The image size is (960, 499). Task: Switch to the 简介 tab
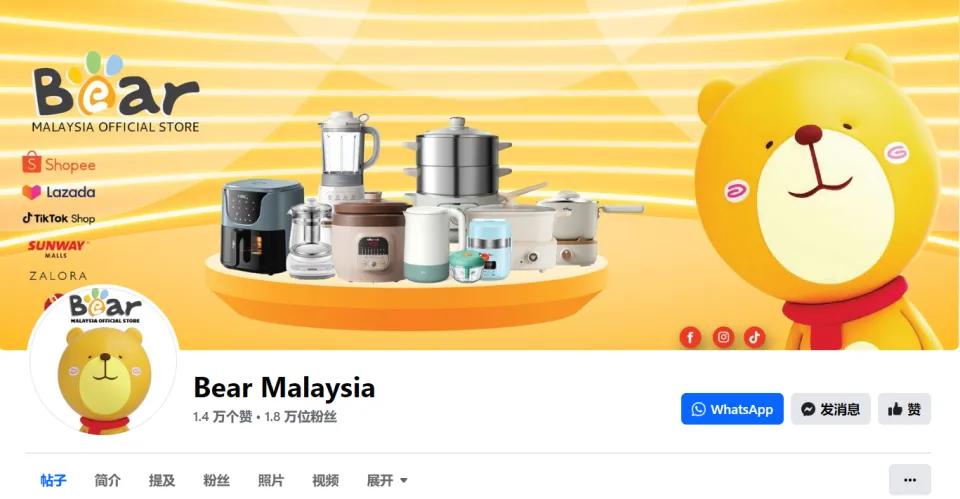[108, 481]
